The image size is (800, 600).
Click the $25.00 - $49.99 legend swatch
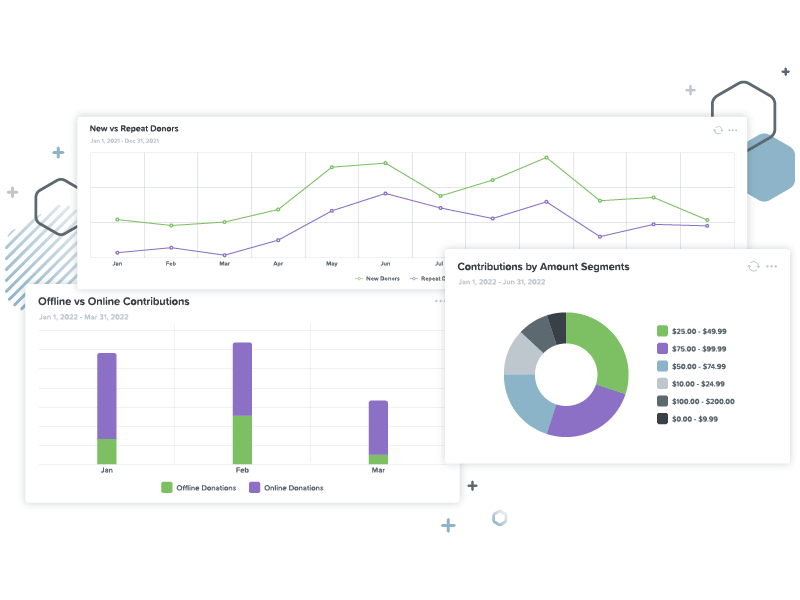point(662,331)
